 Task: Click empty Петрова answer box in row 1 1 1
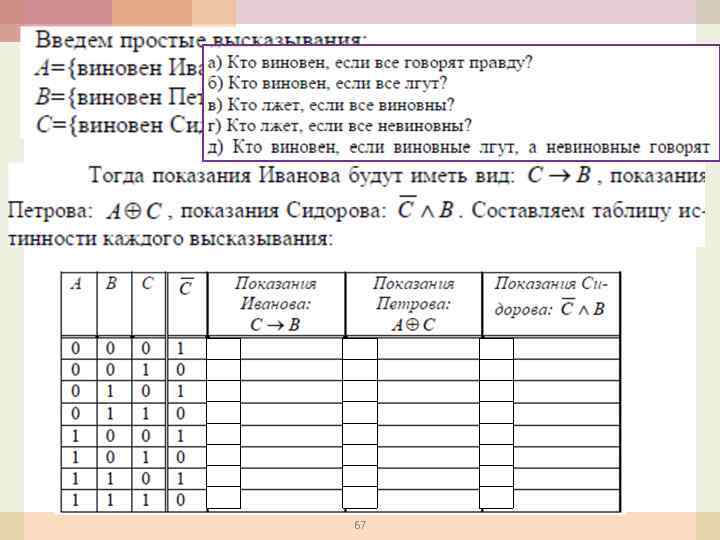tap(360, 498)
